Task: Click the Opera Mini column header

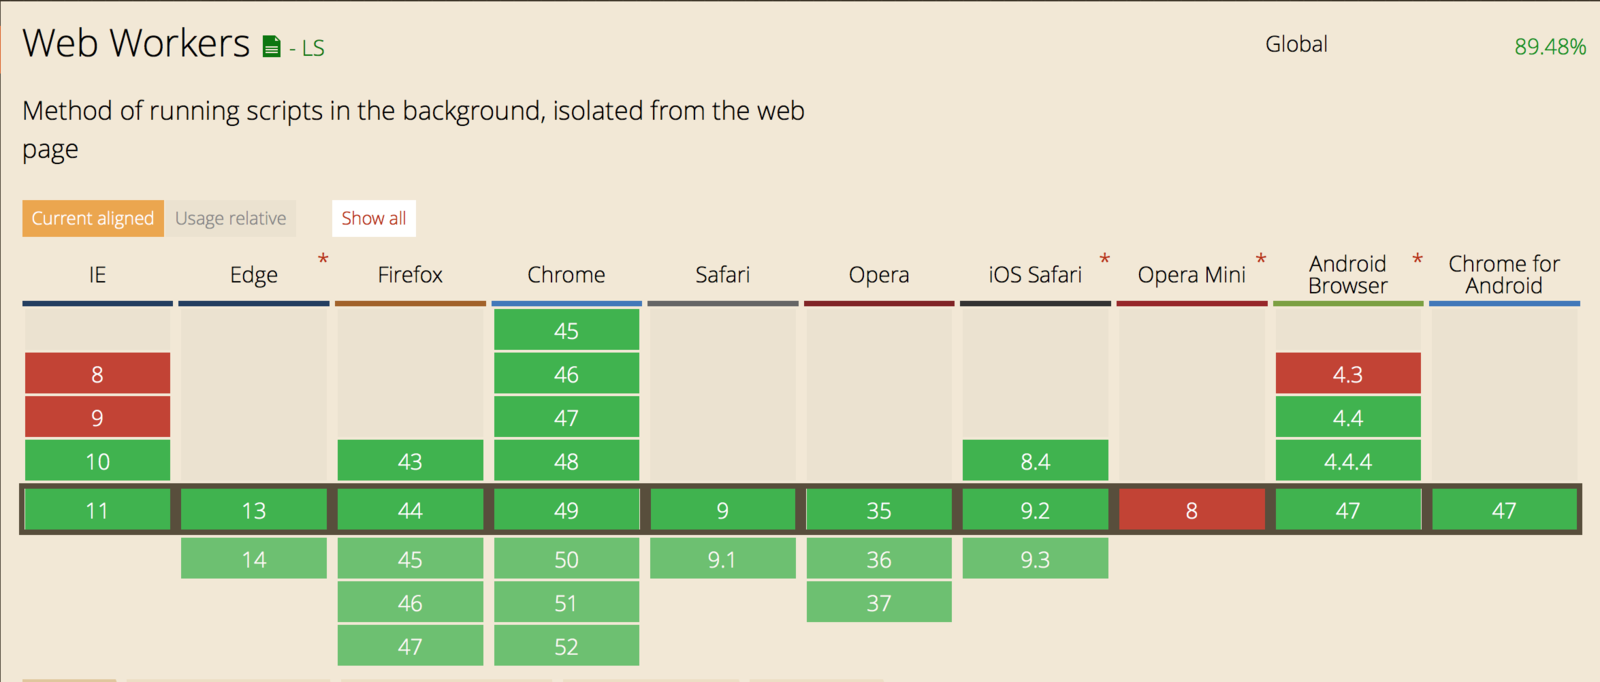Action: (1191, 275)
